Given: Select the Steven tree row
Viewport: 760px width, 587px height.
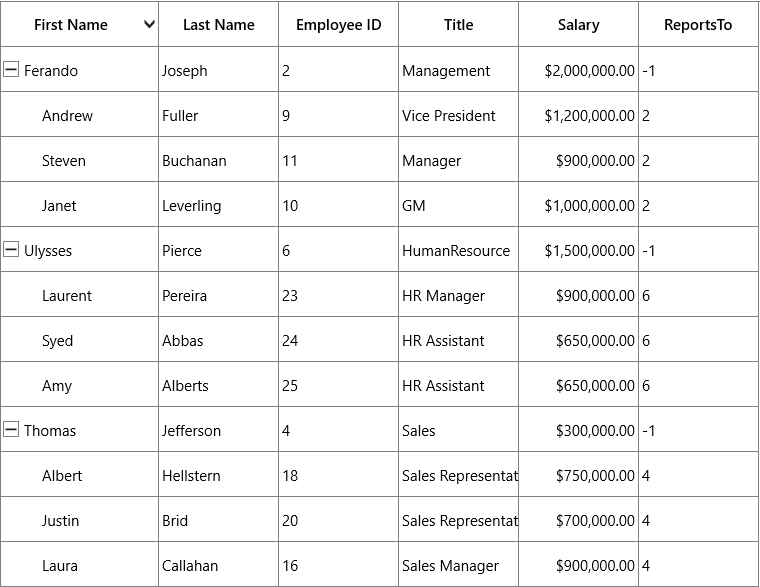Looking at the screenshot, I should click(379, 160).
